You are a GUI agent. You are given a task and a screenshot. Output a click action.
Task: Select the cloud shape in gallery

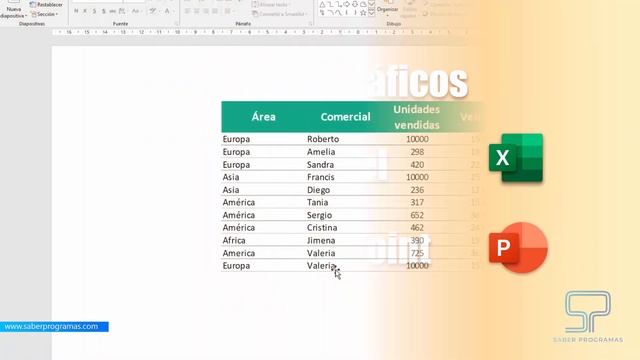pyautogui.click(x=363, y=4)
